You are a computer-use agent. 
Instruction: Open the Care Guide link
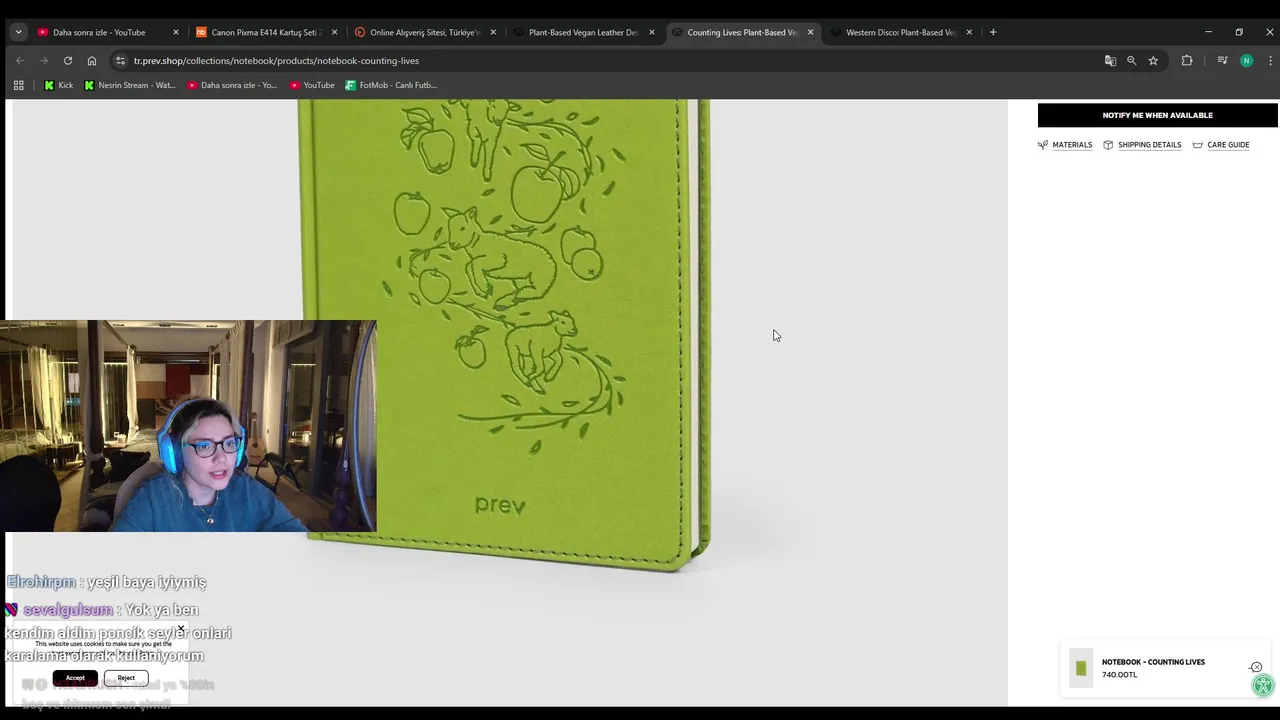pos(1228,145)
